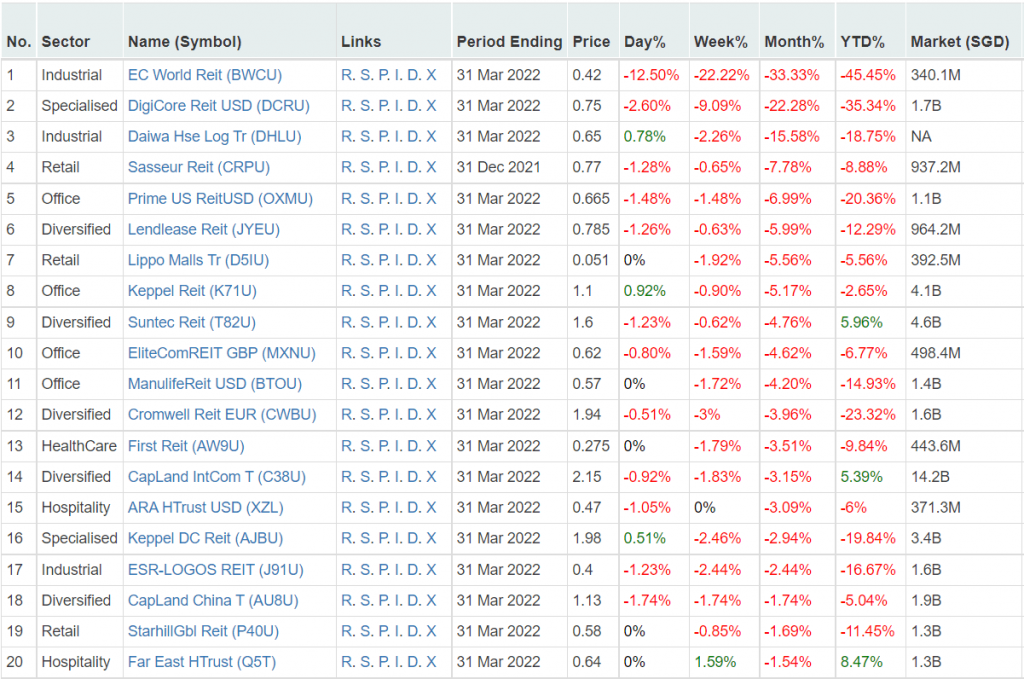
Task: Click the R link in First Reit row
Action: coord(347,446)
